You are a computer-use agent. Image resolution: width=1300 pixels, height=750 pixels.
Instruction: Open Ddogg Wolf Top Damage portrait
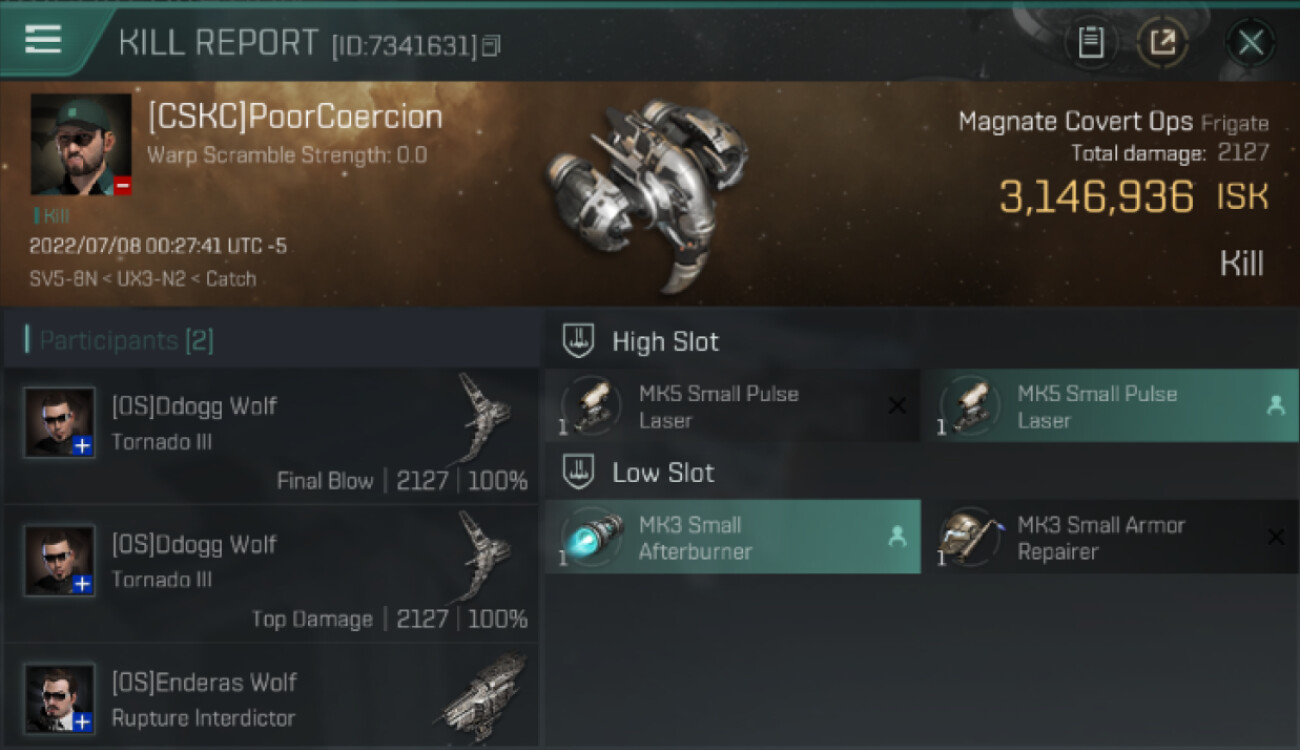[x=60, y=561]
